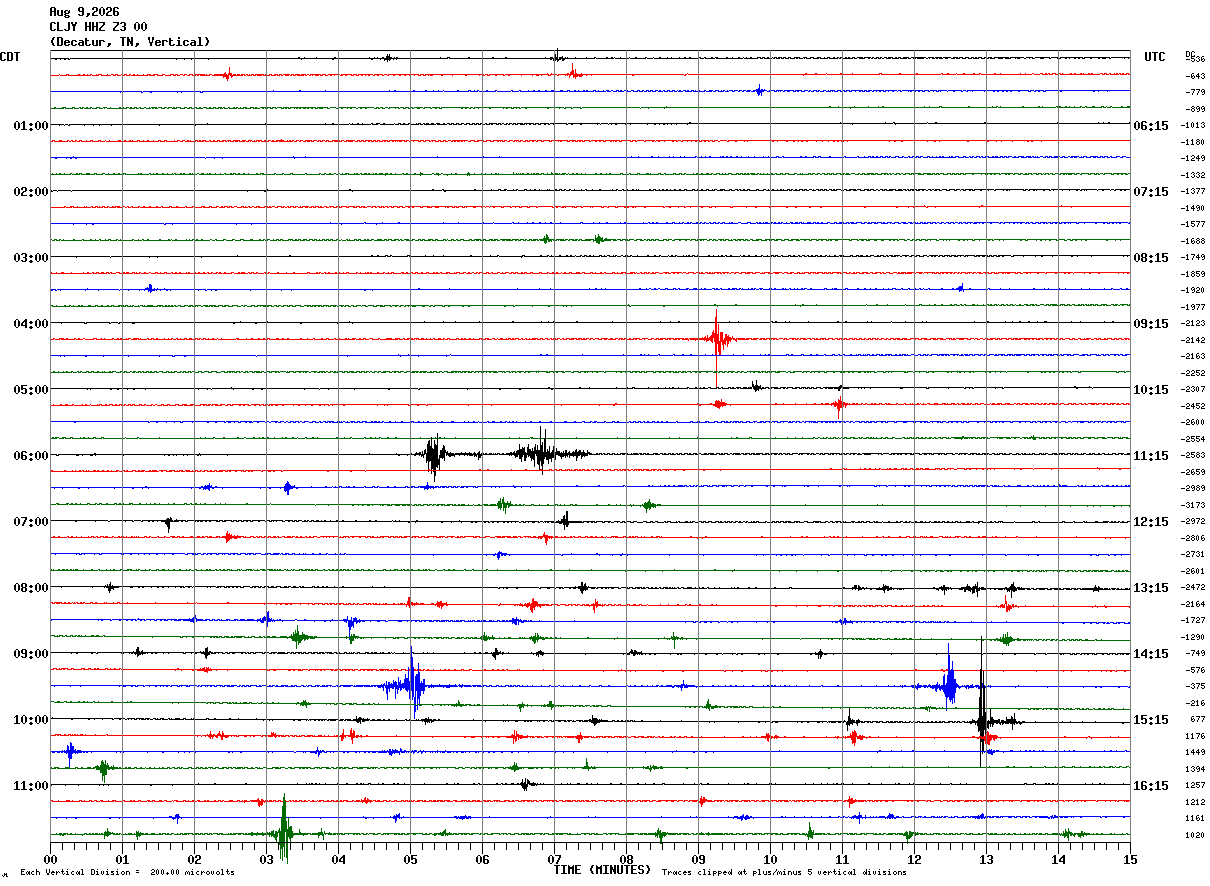Select the 05:00 CDT time label

[30, 390]
